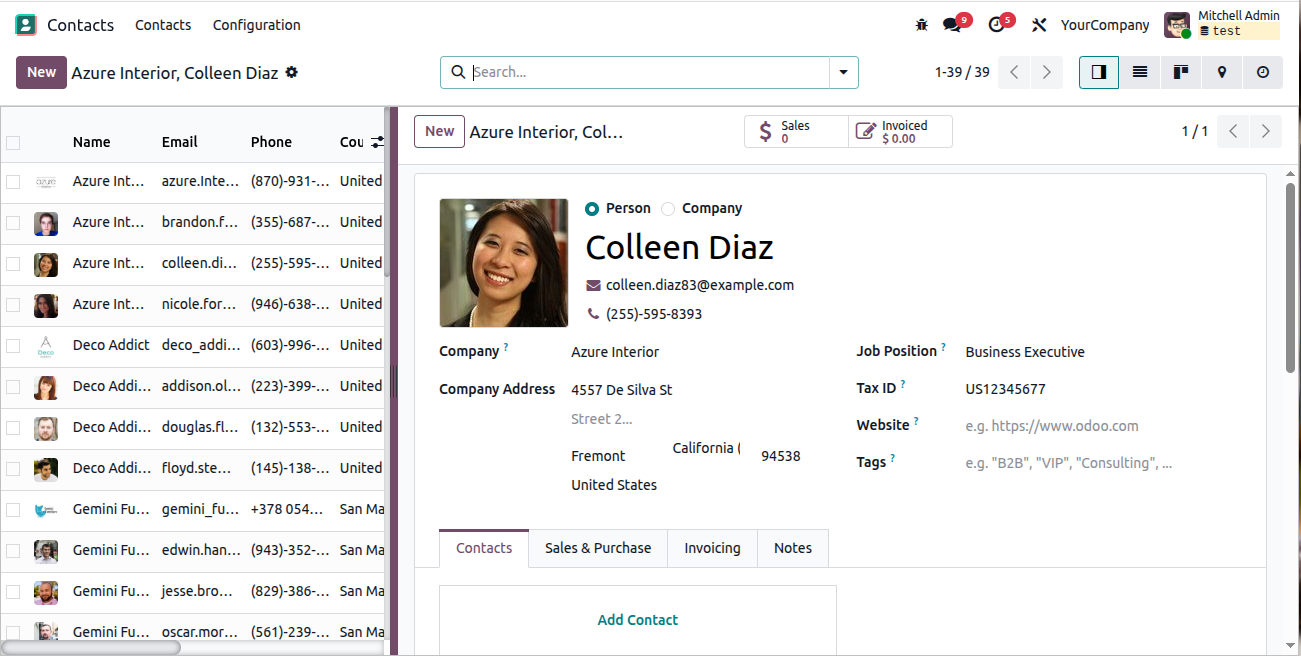Open the optional columns adjust icon
This screenshot has width=1301, height=656.
click(x=377, y=142)
